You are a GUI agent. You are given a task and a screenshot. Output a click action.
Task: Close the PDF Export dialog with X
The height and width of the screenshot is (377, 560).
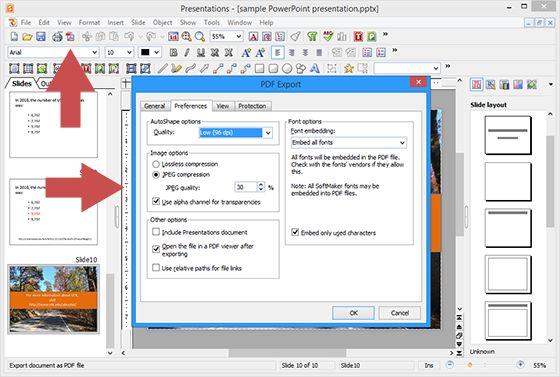coord(418,82)
